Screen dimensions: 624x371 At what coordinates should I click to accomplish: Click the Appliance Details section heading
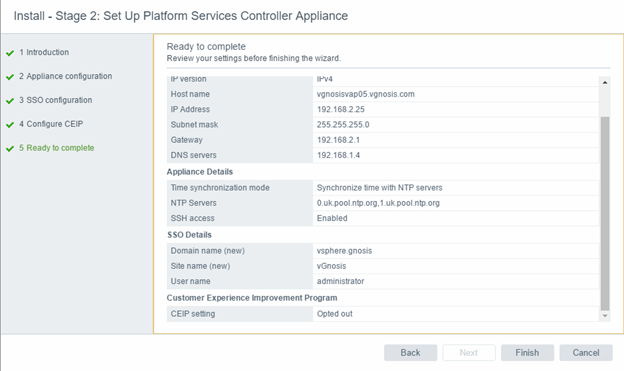click(x=200, y=172)
